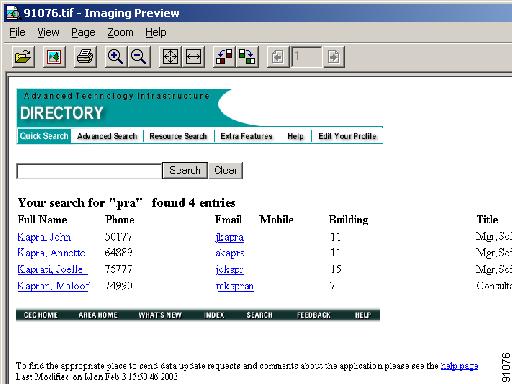This screenshot has width=512, height=384.
Task: Click the Open file folder icon
Action: click(23, 57)
